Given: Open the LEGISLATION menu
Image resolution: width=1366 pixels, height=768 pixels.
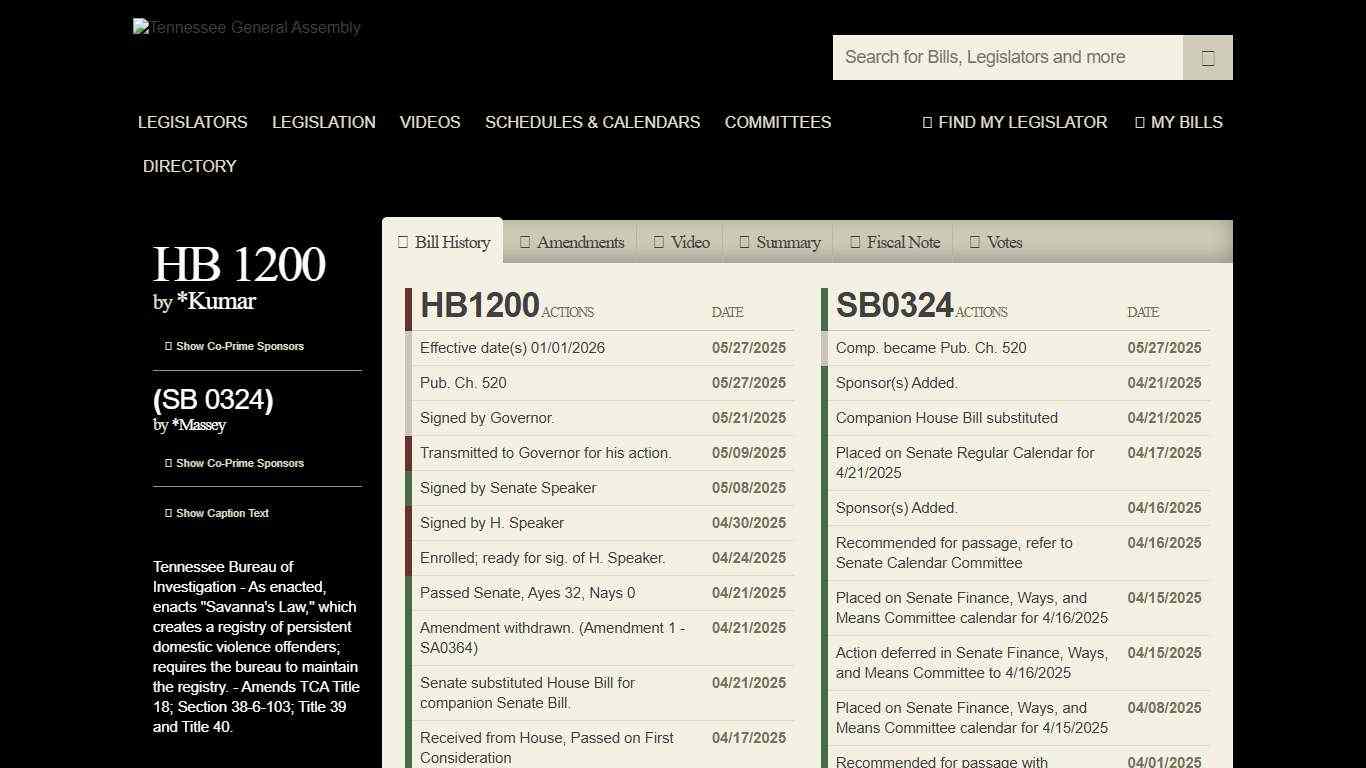Looking at the screenshot, I should pos(323,122).
